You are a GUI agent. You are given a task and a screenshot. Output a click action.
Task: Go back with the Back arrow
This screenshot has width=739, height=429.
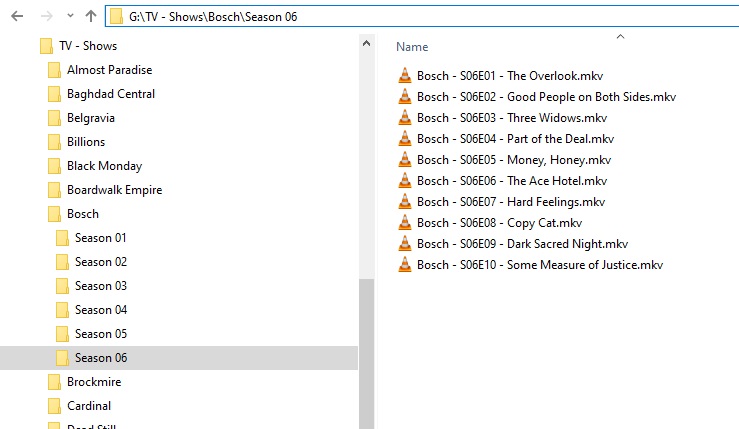coord(17,16)
